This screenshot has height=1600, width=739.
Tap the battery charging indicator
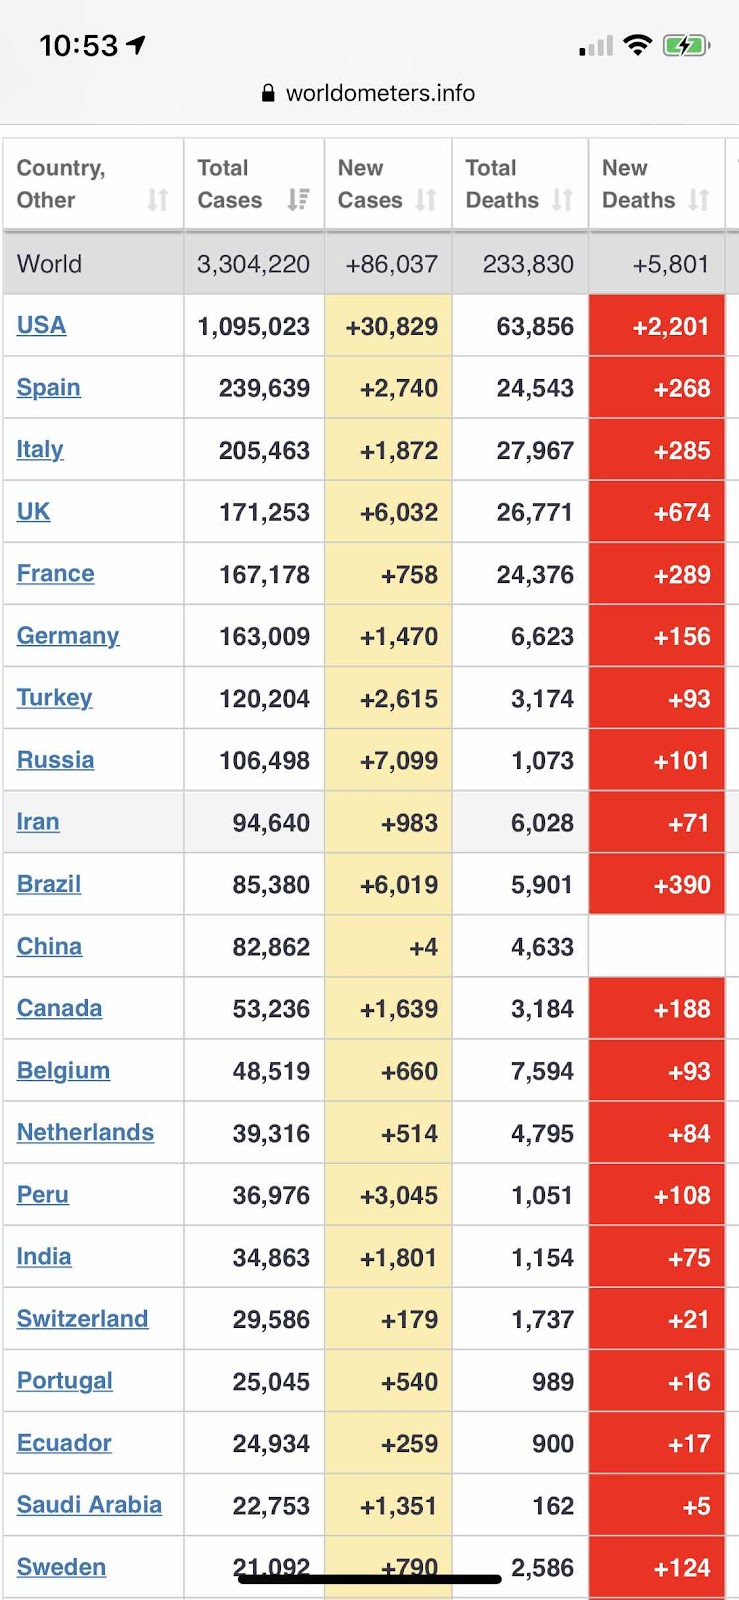coord(687,45)
